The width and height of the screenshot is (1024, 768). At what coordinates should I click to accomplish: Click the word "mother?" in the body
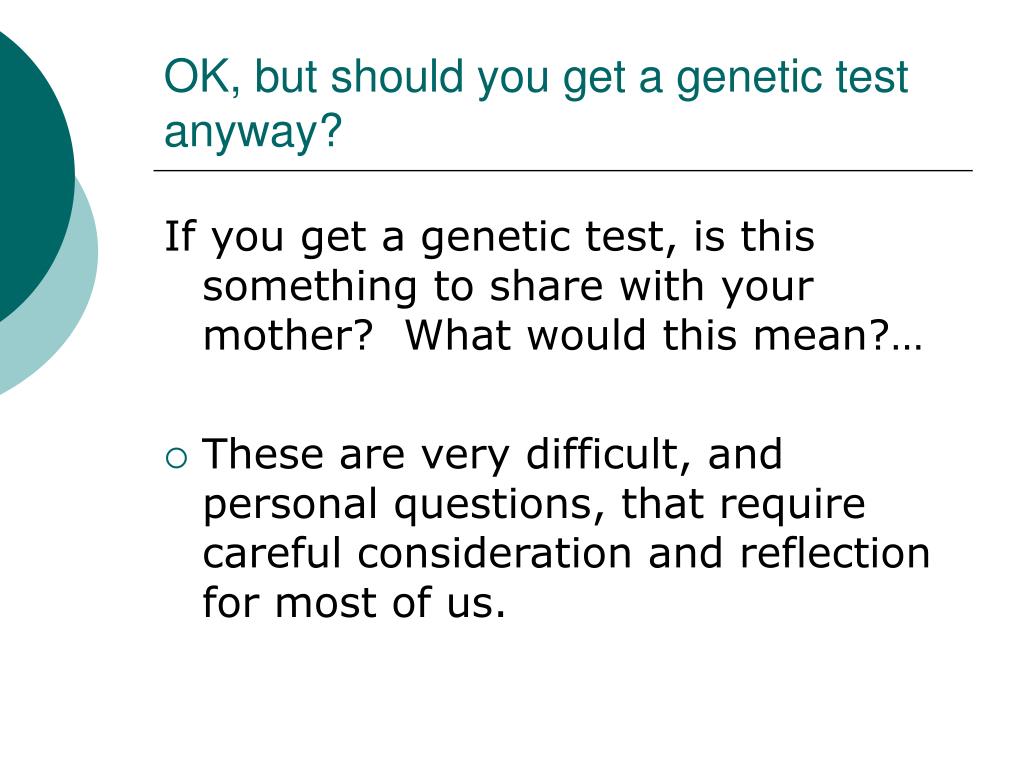pos(288,335)
